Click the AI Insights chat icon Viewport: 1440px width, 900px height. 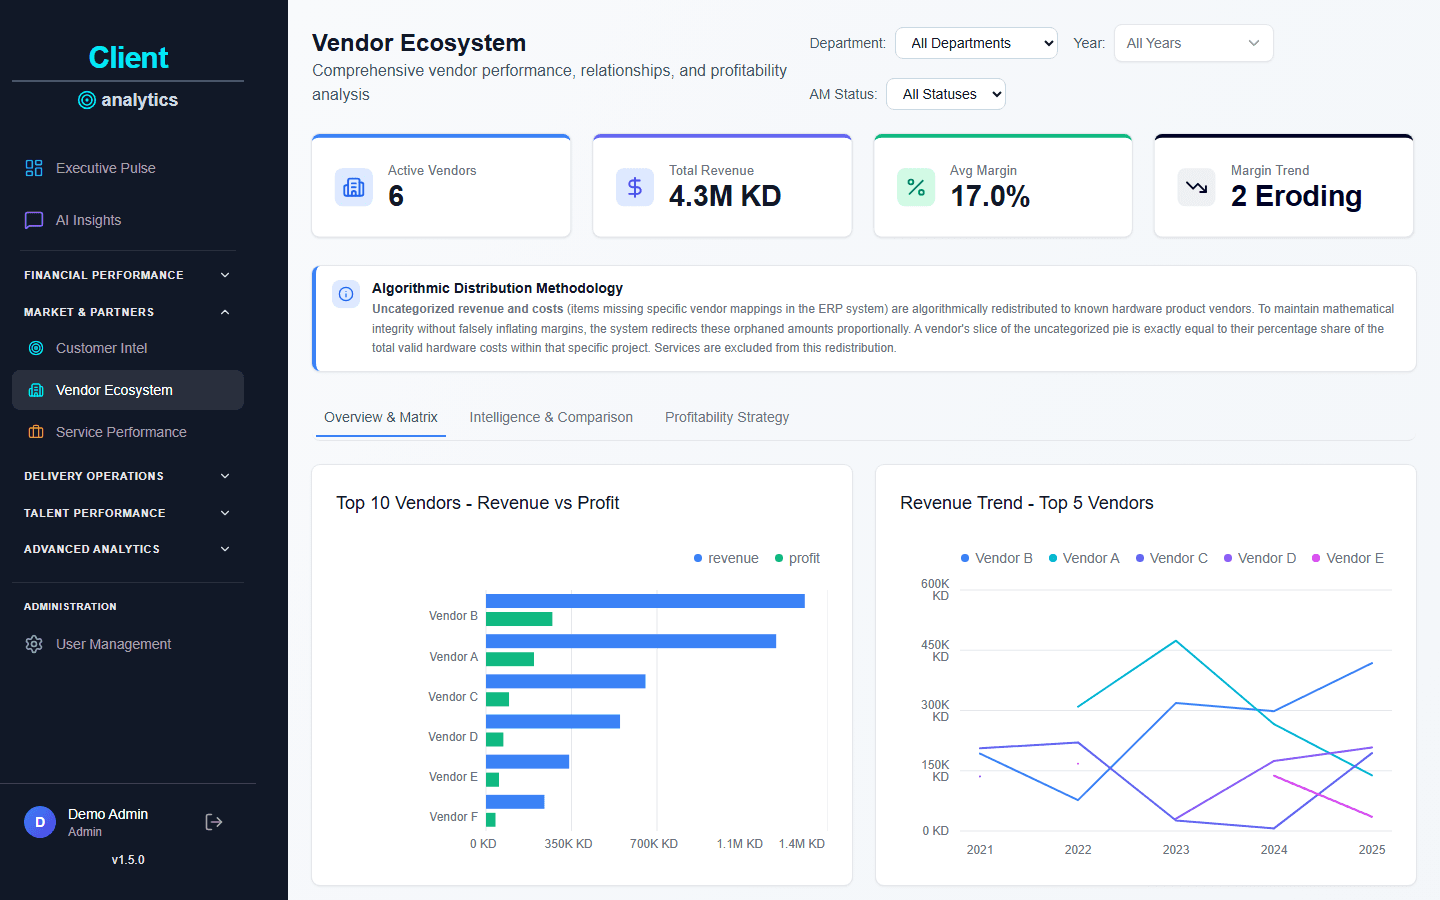point(34,220)
